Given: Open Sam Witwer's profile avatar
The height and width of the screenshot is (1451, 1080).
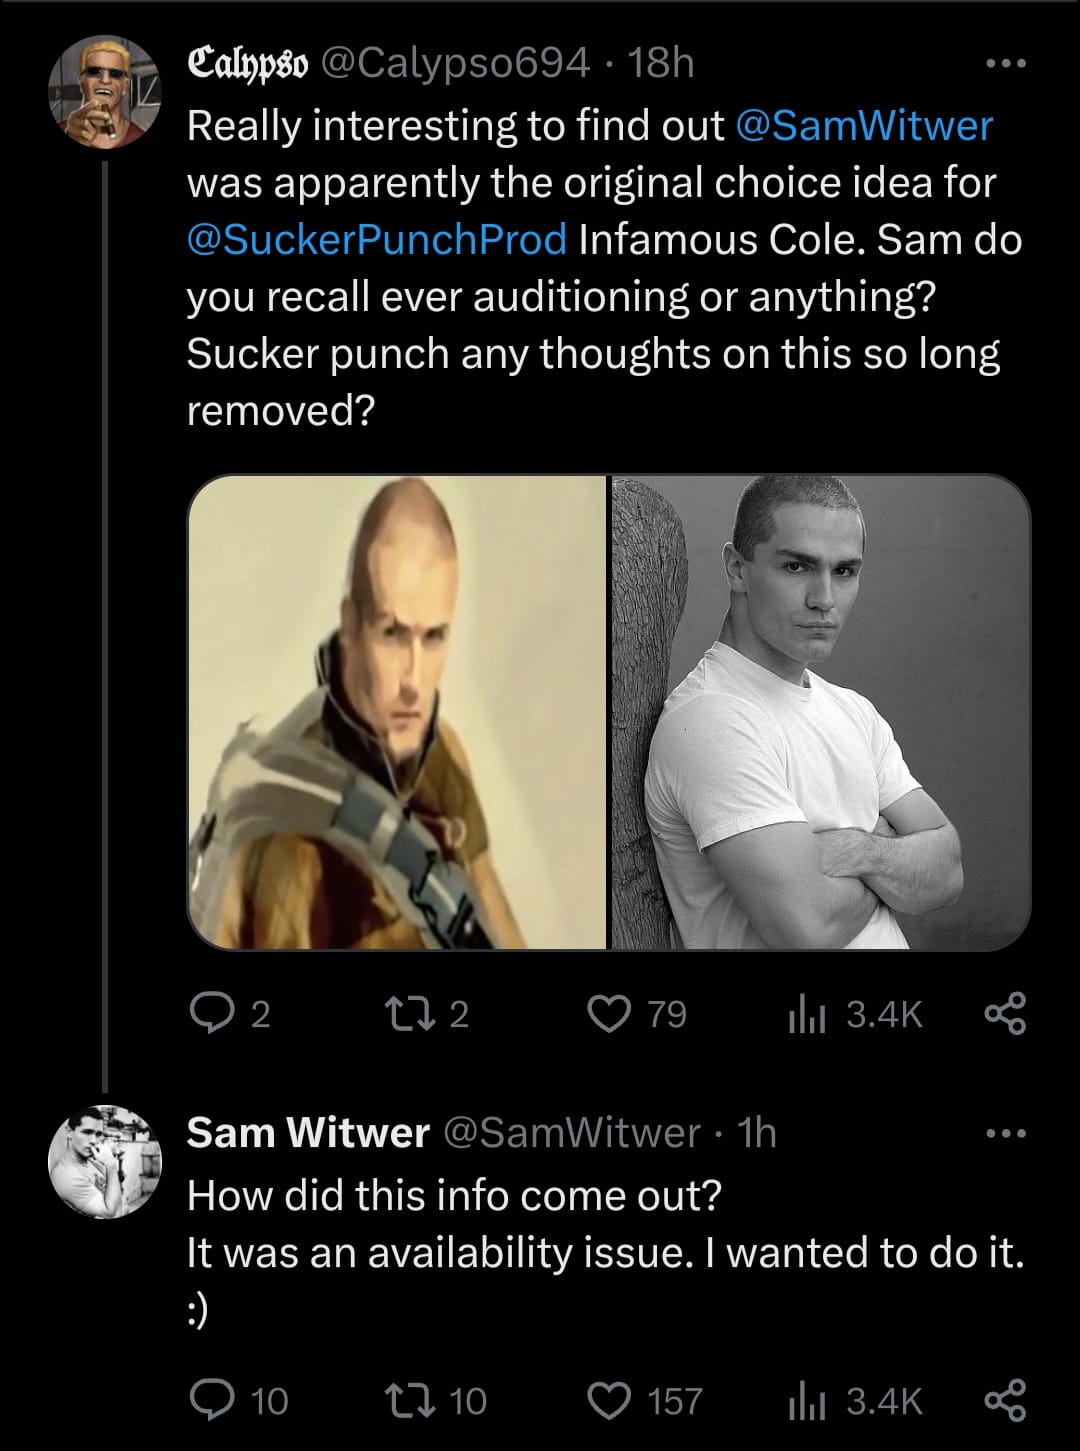Looking at the screenshot, I should click(x=105, y=1160).
